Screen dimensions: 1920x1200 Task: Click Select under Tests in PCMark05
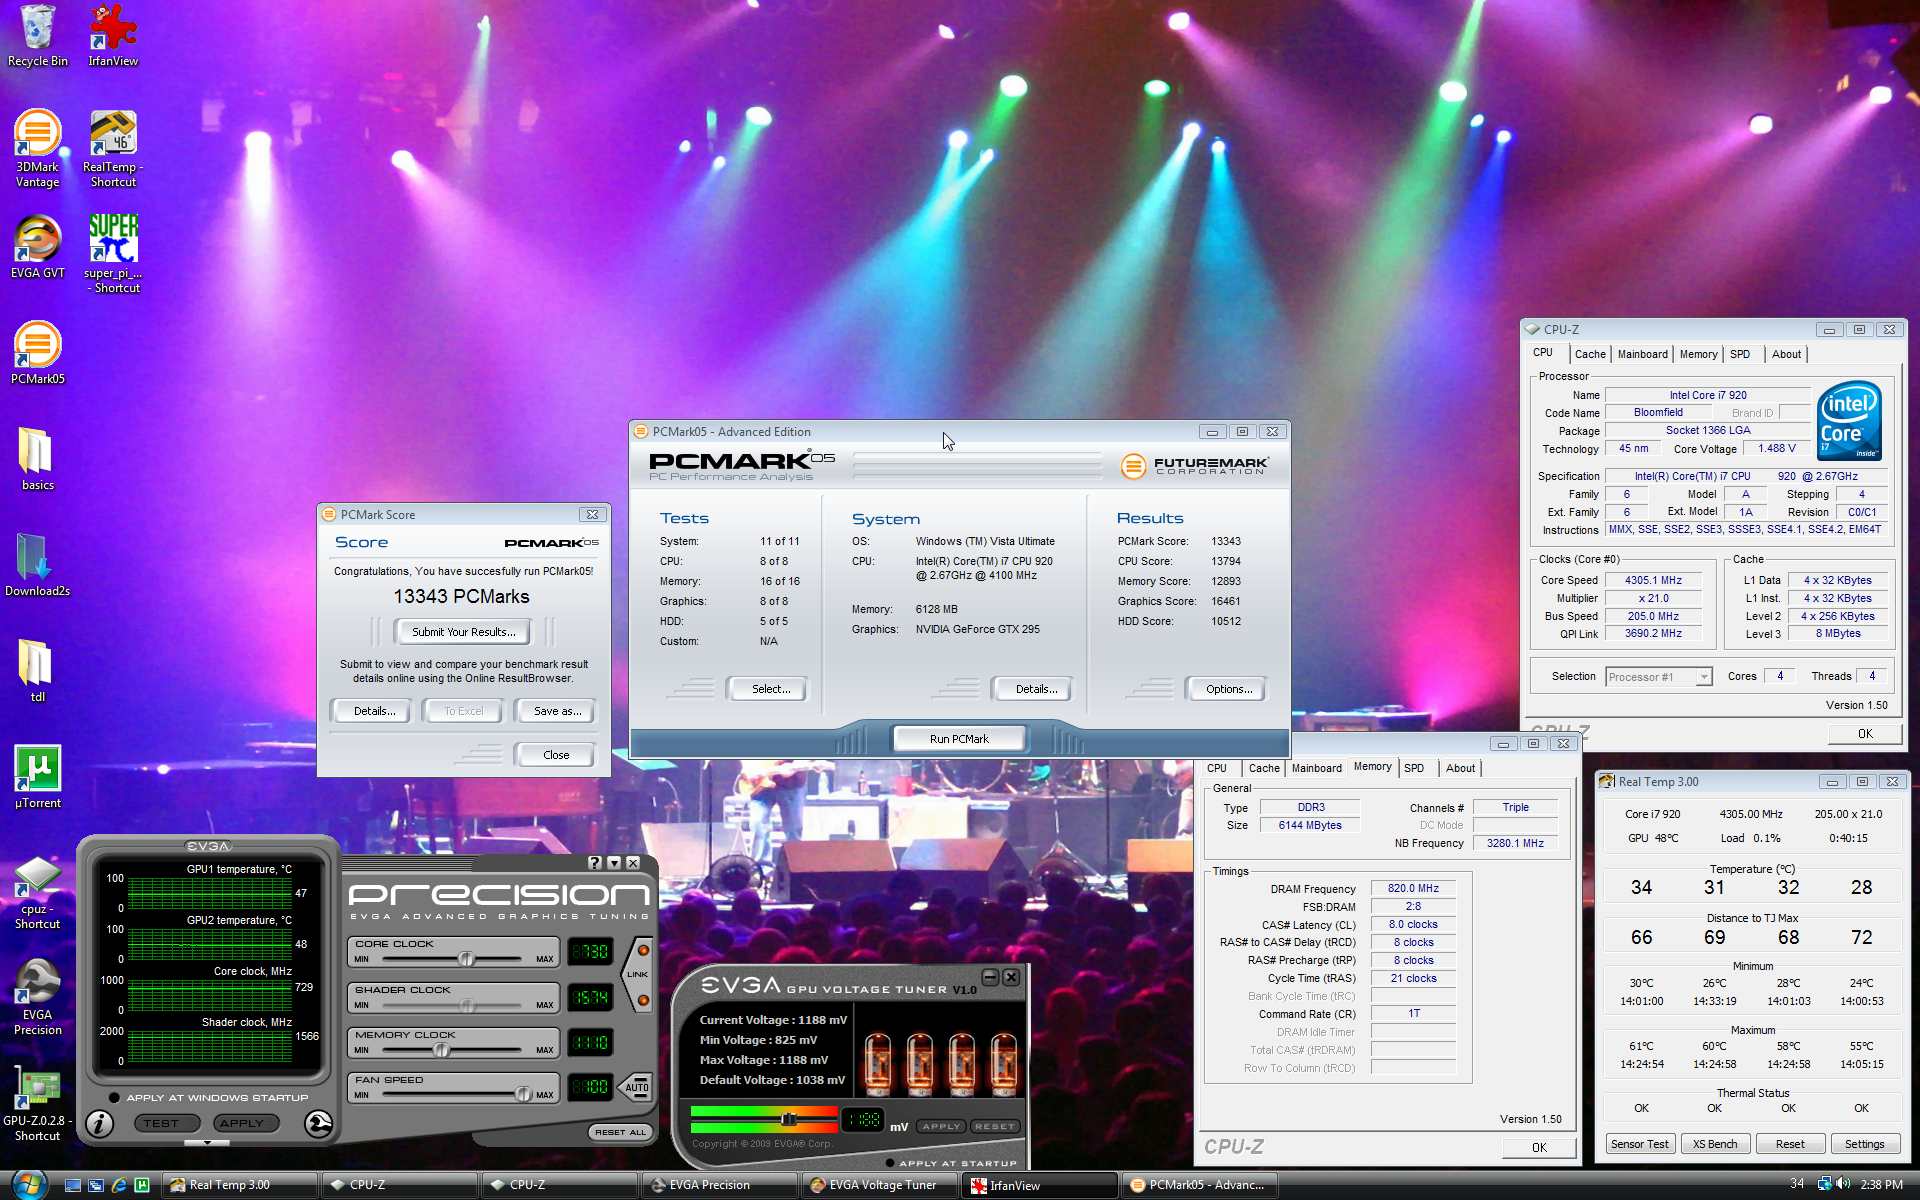coord(770,689)
